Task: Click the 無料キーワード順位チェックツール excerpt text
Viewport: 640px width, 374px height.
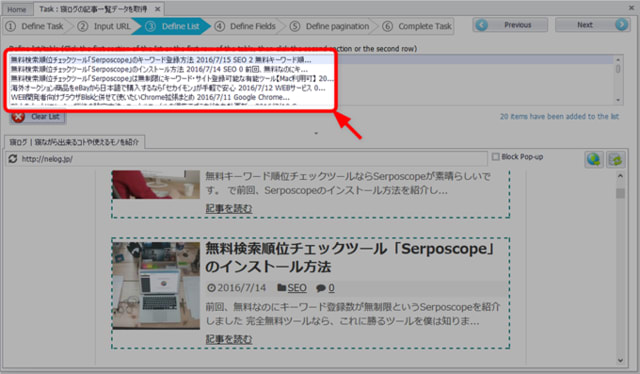Action: tap(348, 183)
